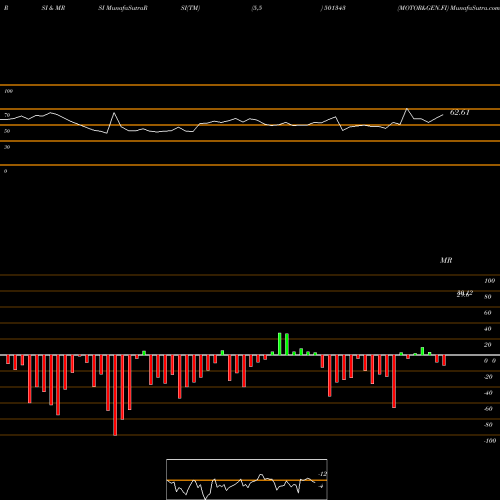Click the 501343 stock code in header
Screen dimensions: 500x500
(335, 8)
